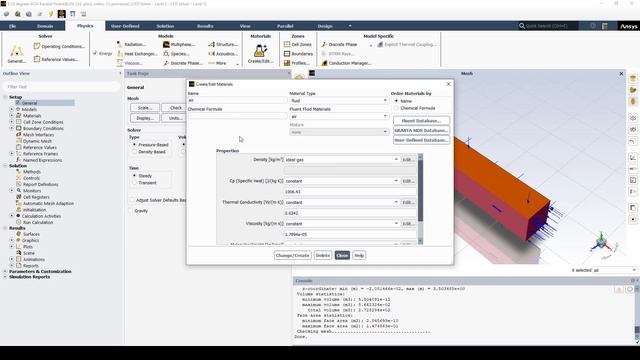Open the Fluent Fluid Materials dropdown
The image size is (640, 360).
339,116
